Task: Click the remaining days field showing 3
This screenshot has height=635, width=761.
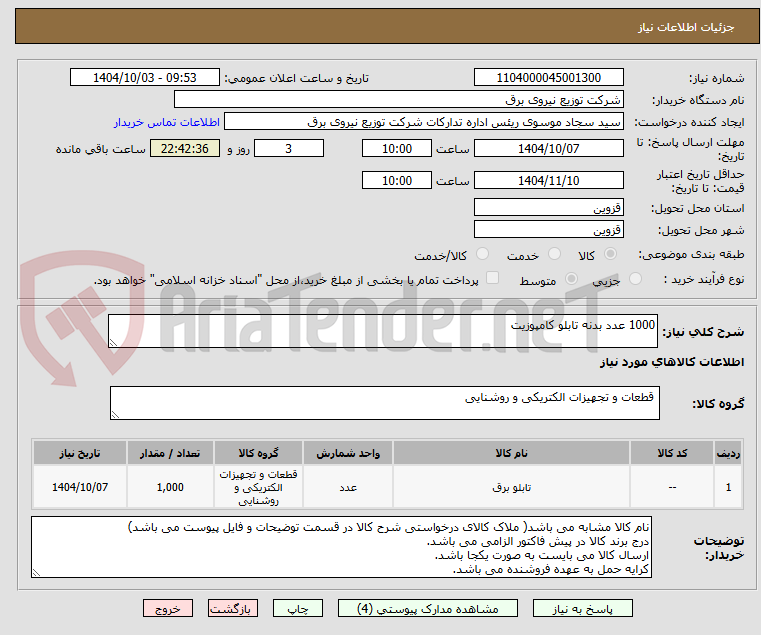Action: tap(289, 148)
